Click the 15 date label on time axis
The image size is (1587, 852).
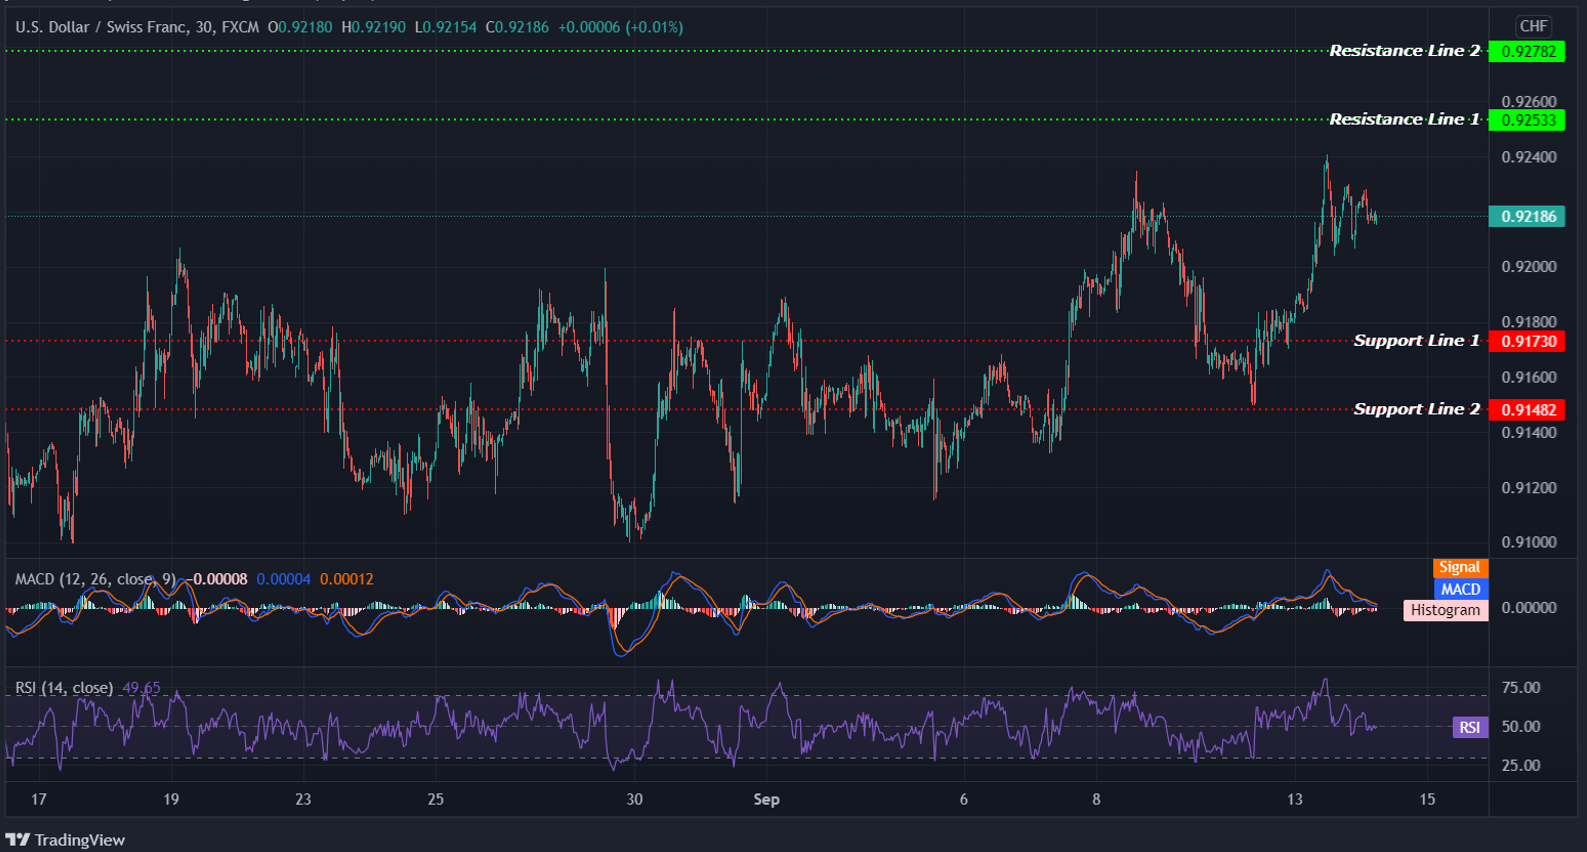point(1427,799)
